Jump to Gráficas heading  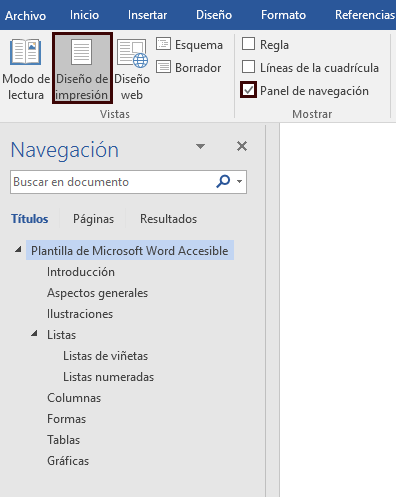68,461
